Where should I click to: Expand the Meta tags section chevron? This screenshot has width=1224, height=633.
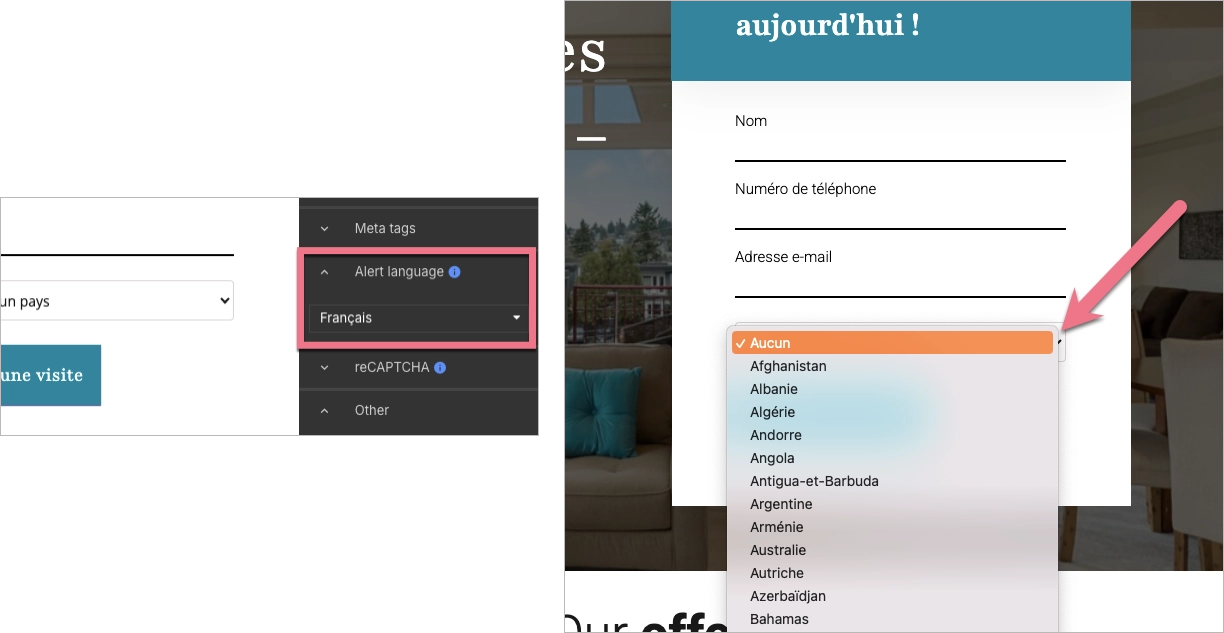pyautogui.click(x=324, y=229)
